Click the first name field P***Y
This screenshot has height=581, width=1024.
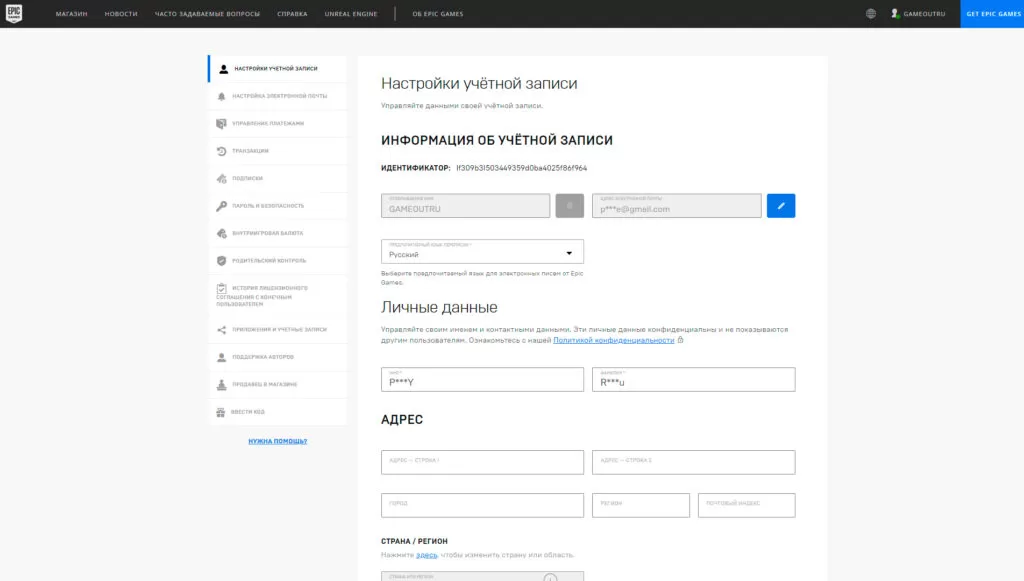(482, 380)
